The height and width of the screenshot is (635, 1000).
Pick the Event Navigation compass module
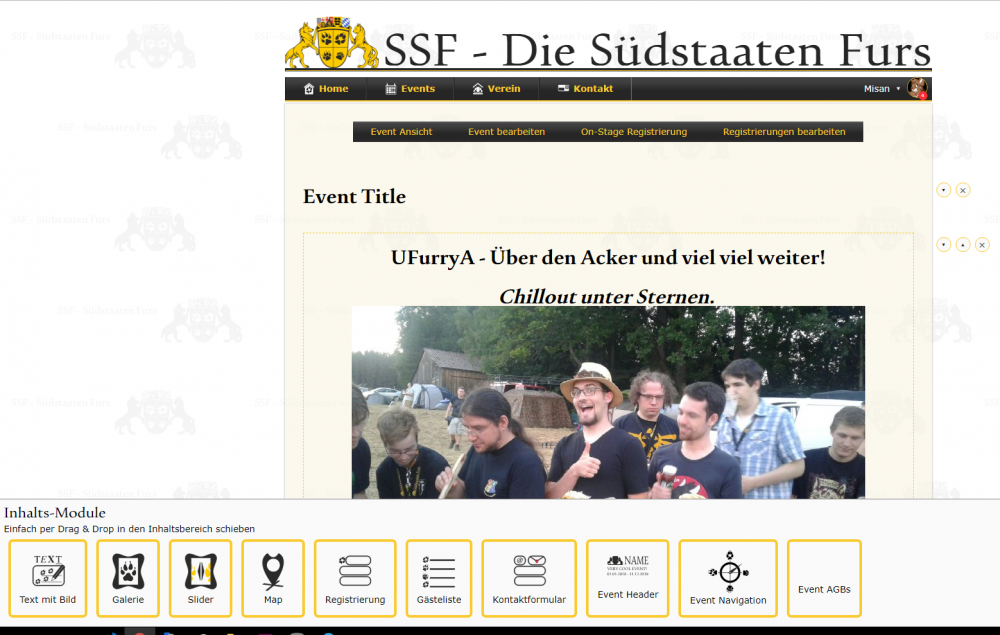point(728,578)
